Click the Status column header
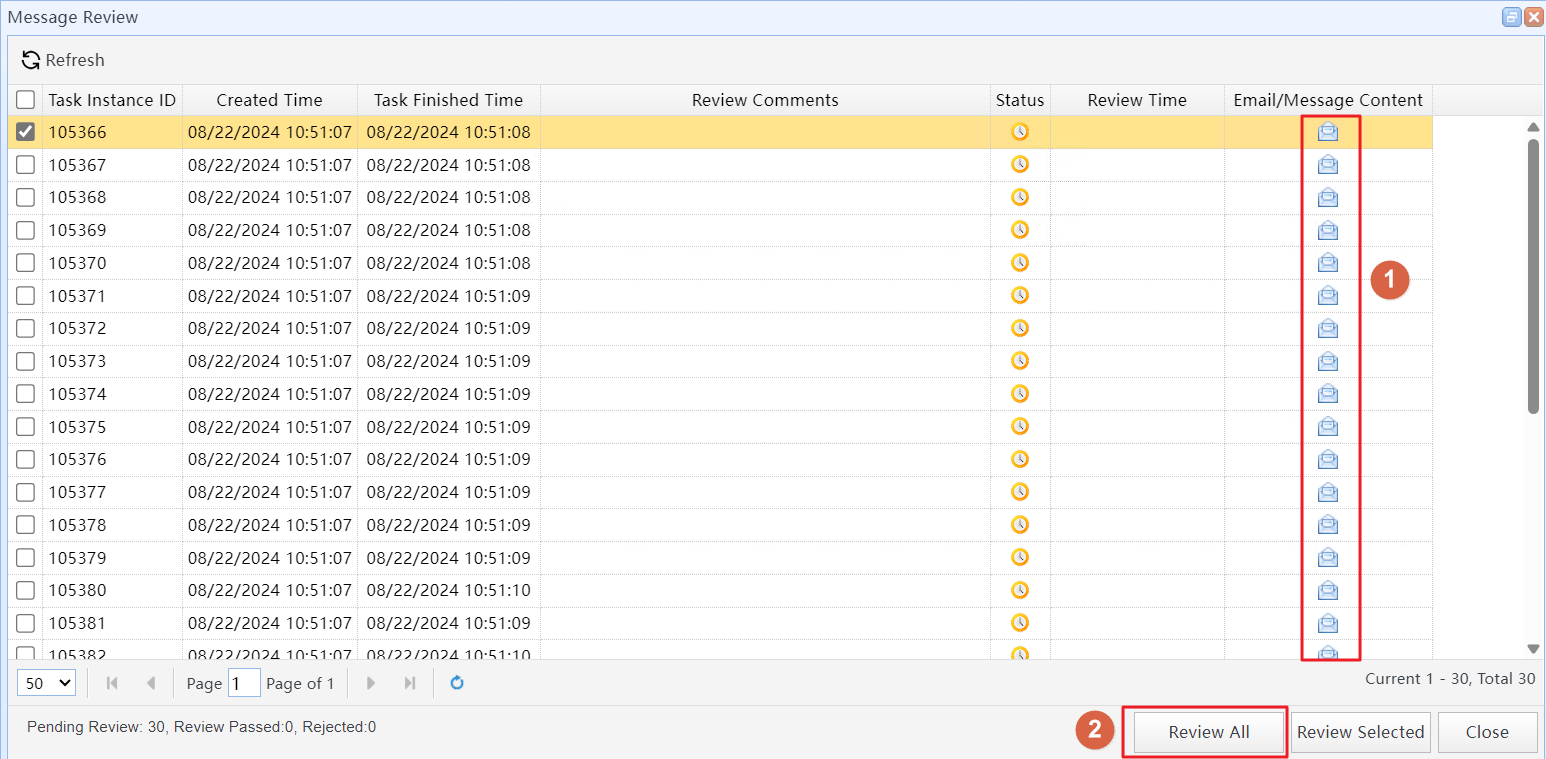Screen dimensions: 1546x759 point(1020,100)
